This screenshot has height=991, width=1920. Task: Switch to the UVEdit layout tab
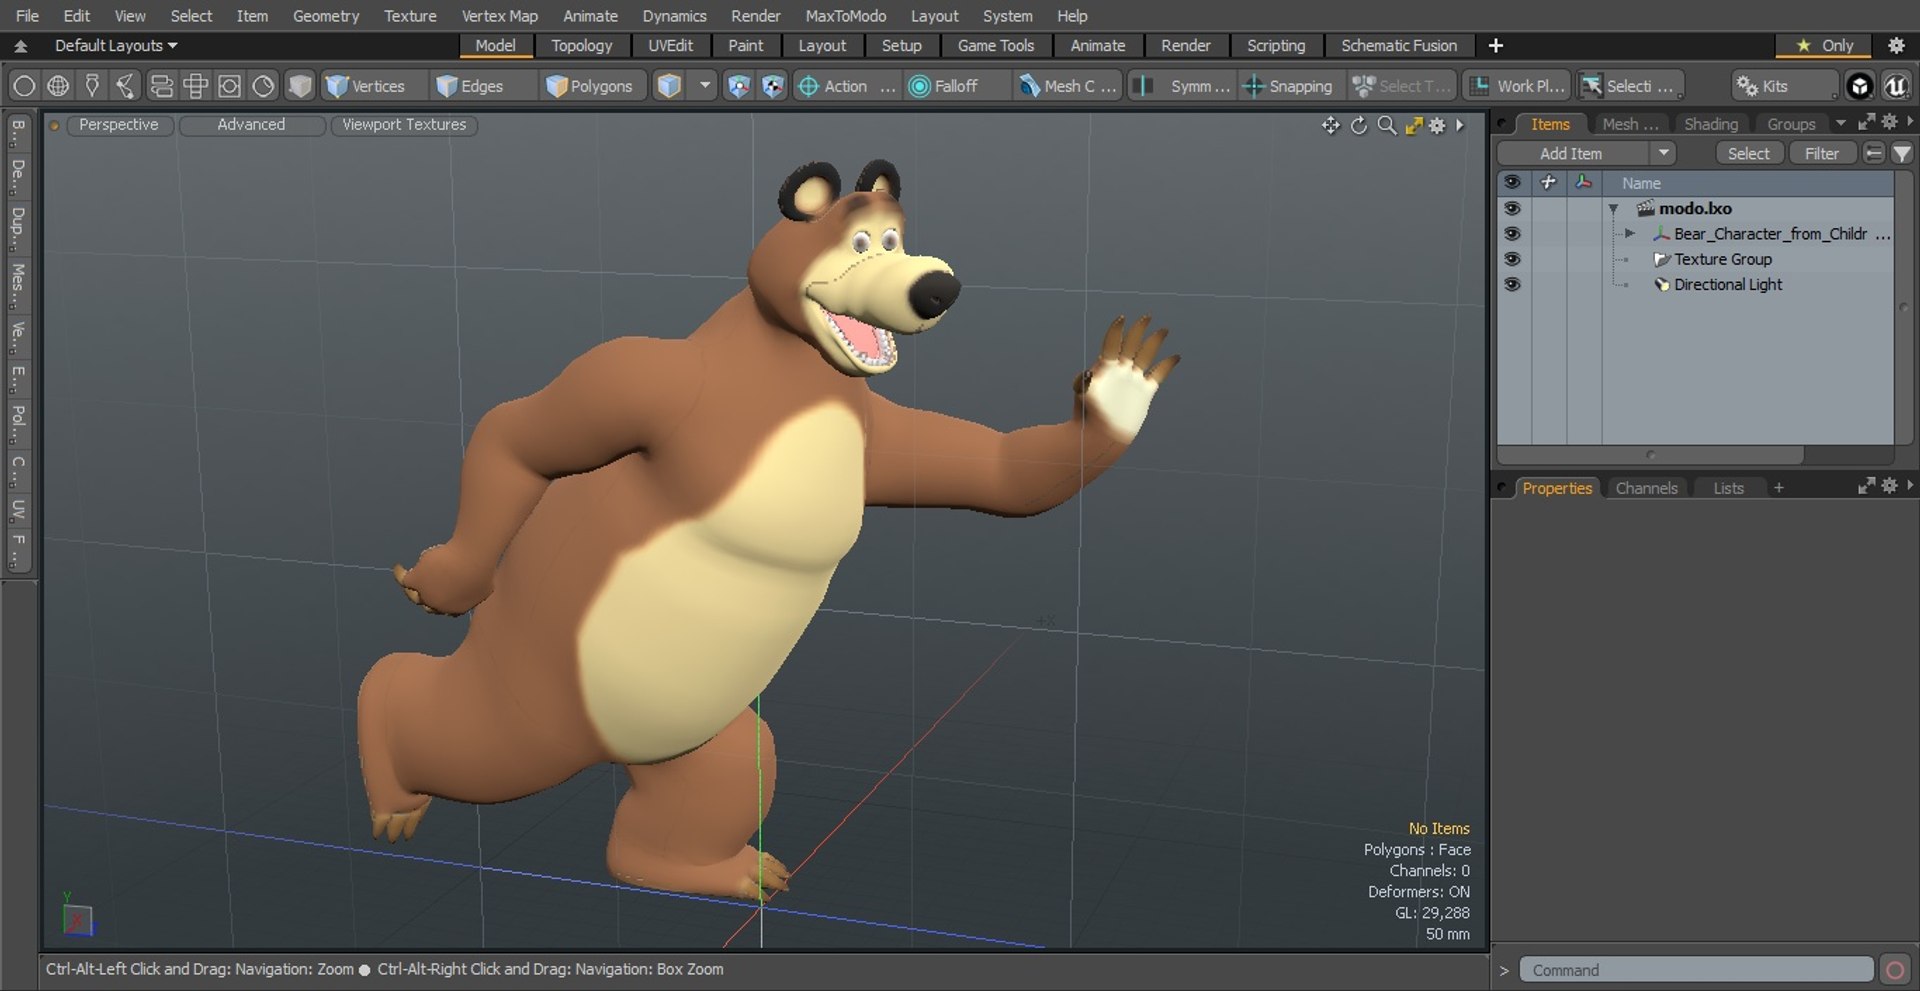pos(670,45)
